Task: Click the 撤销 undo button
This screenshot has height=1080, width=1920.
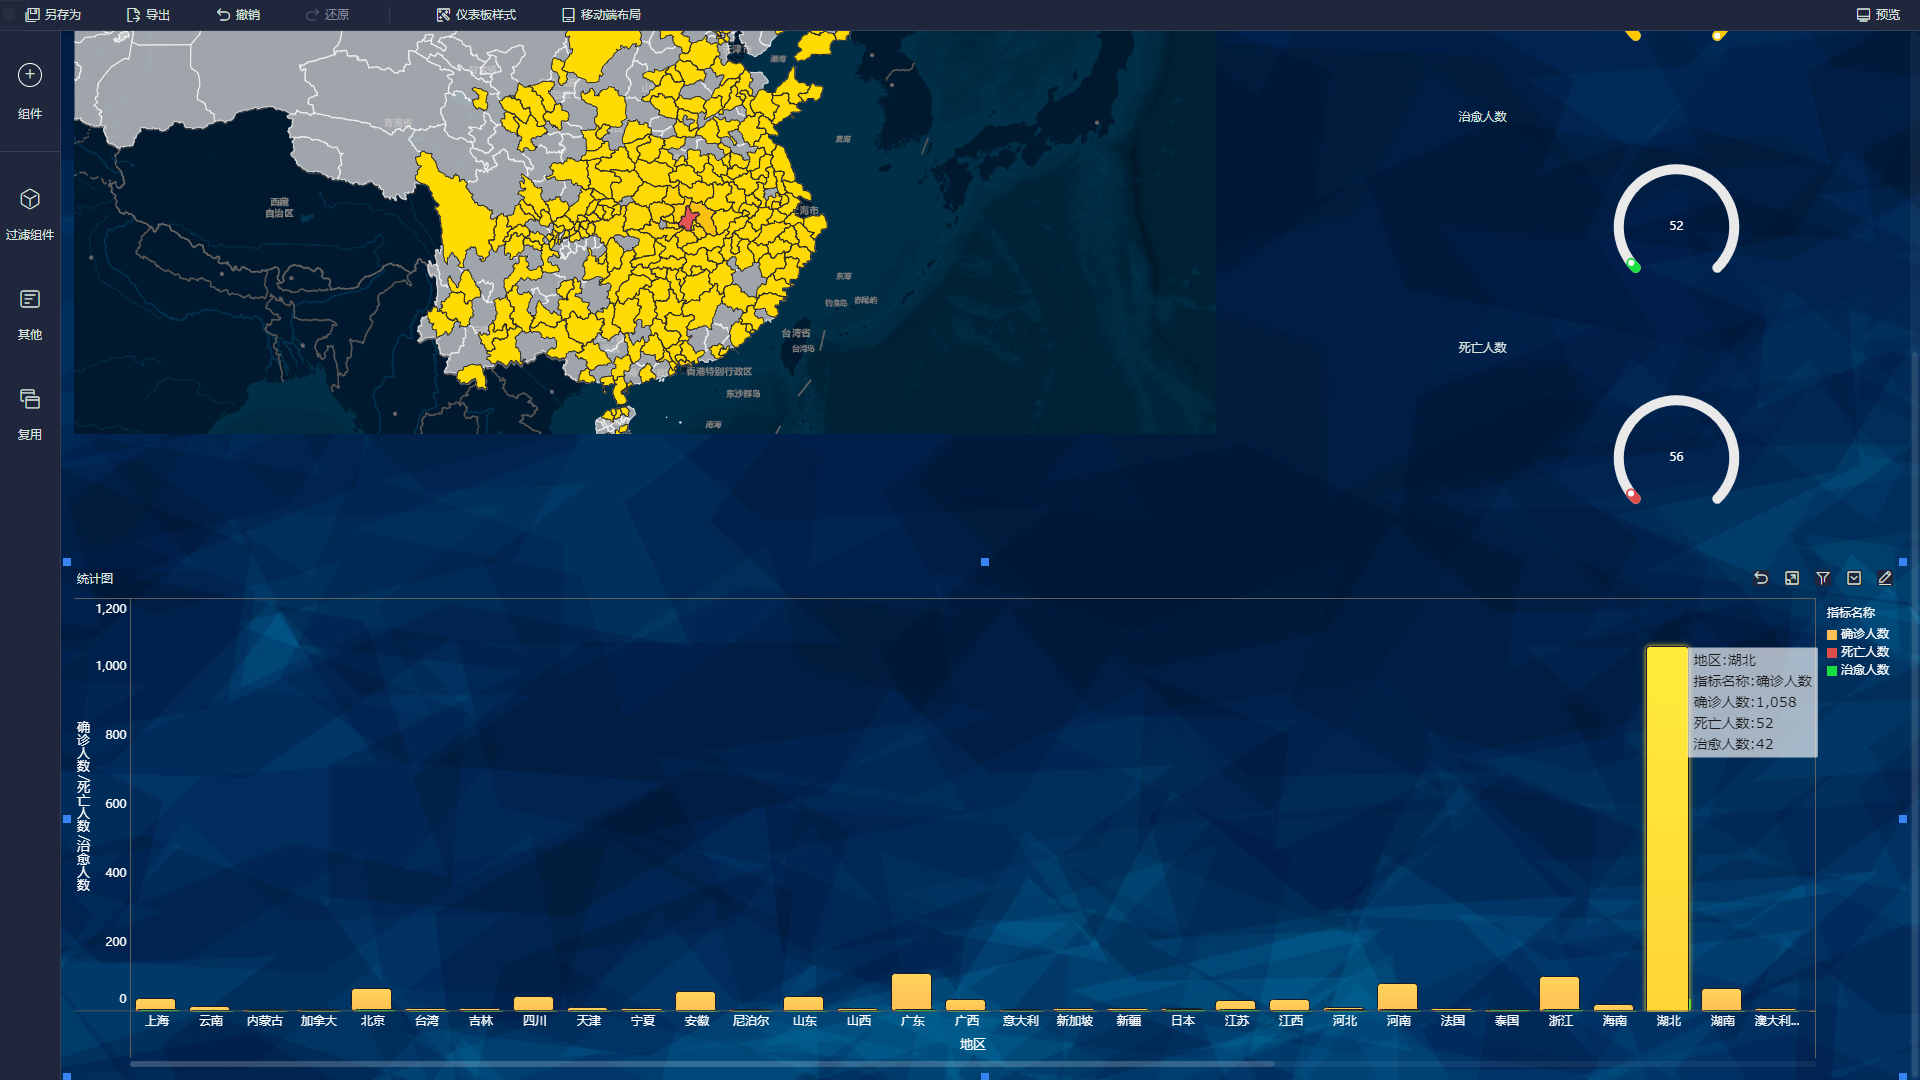Action: [x=238, y=15]
